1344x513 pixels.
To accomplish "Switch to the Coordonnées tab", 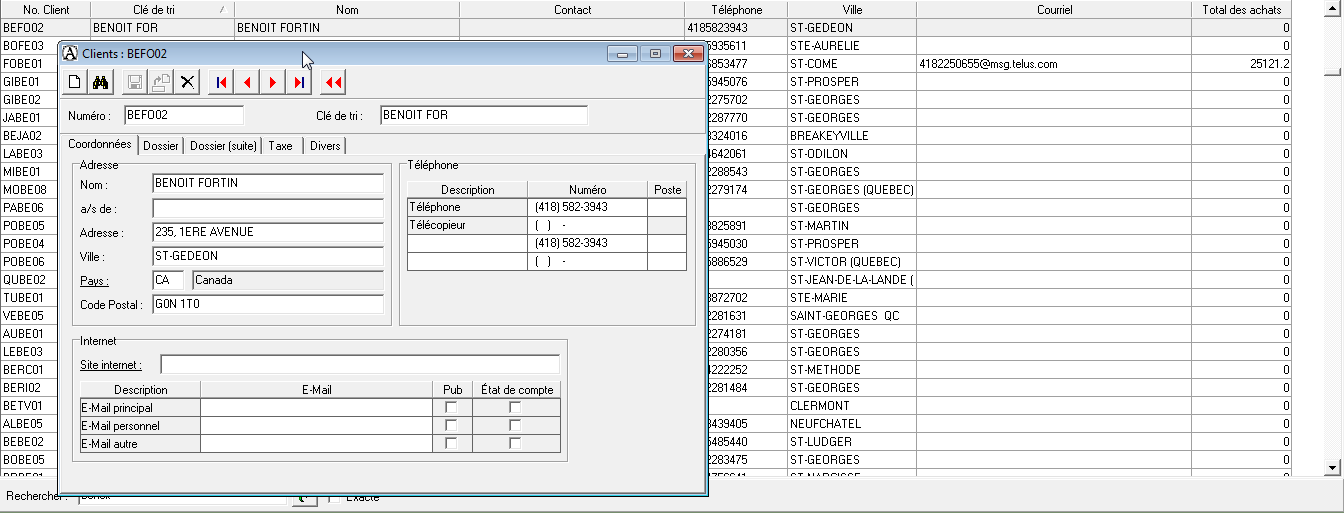I will pyautogui.click(x=99, y=144).
